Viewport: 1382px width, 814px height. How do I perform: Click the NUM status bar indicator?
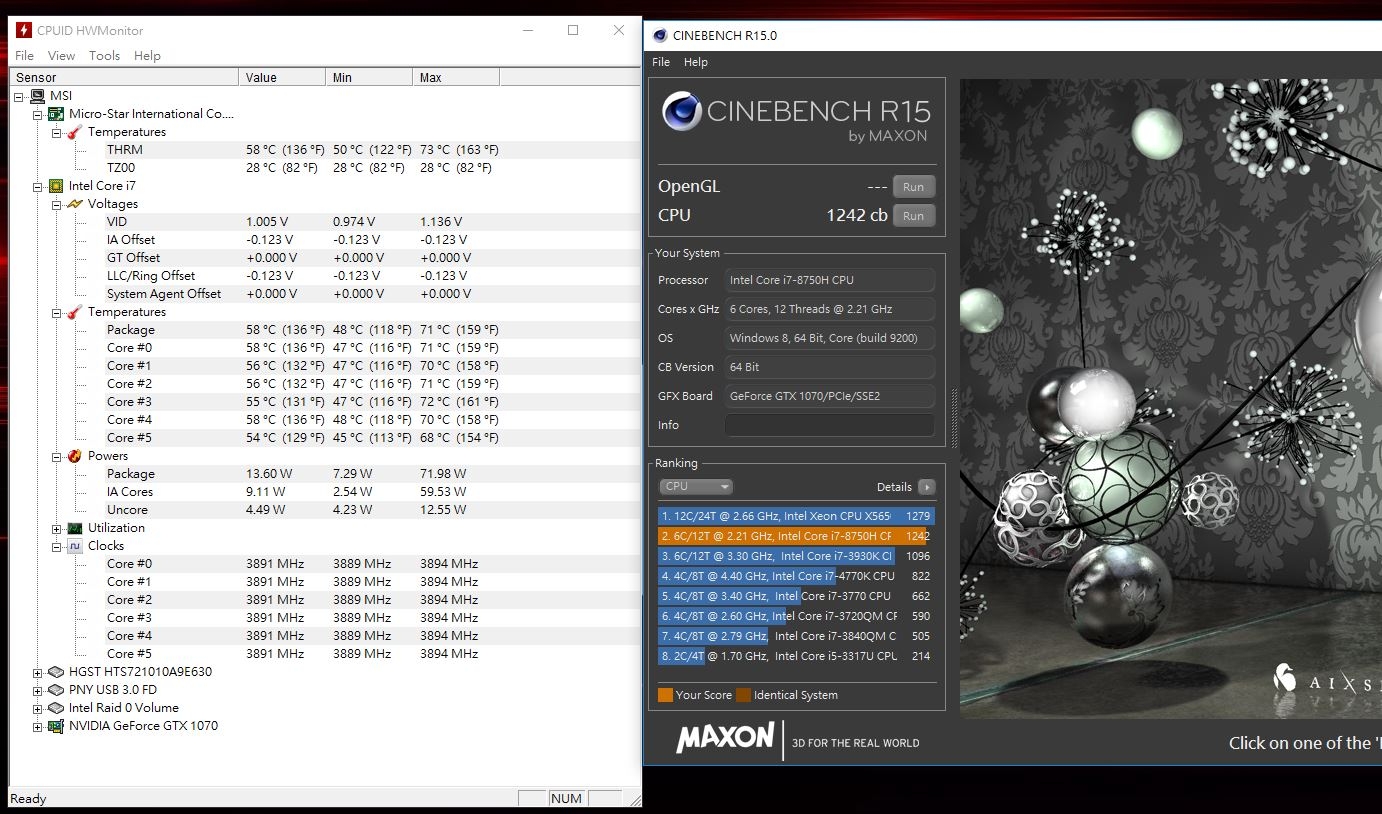click(566, 798)
